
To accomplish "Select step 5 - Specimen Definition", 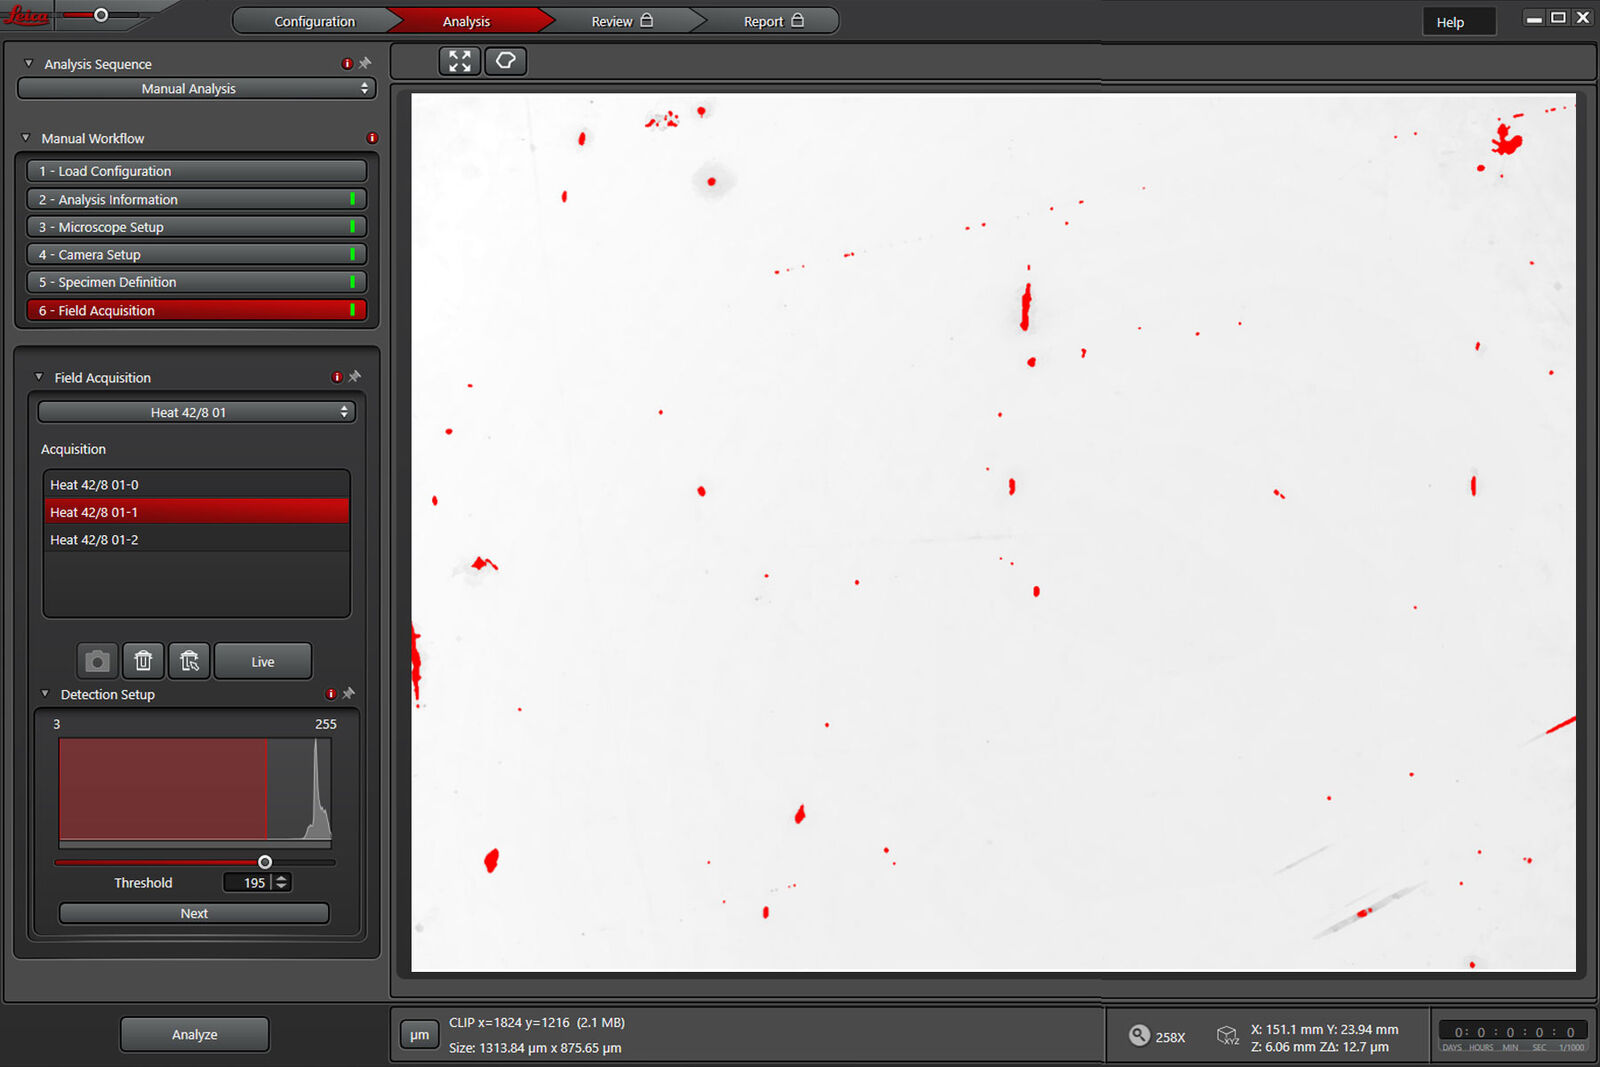I will pyautogui.click(x=197, y=282).
